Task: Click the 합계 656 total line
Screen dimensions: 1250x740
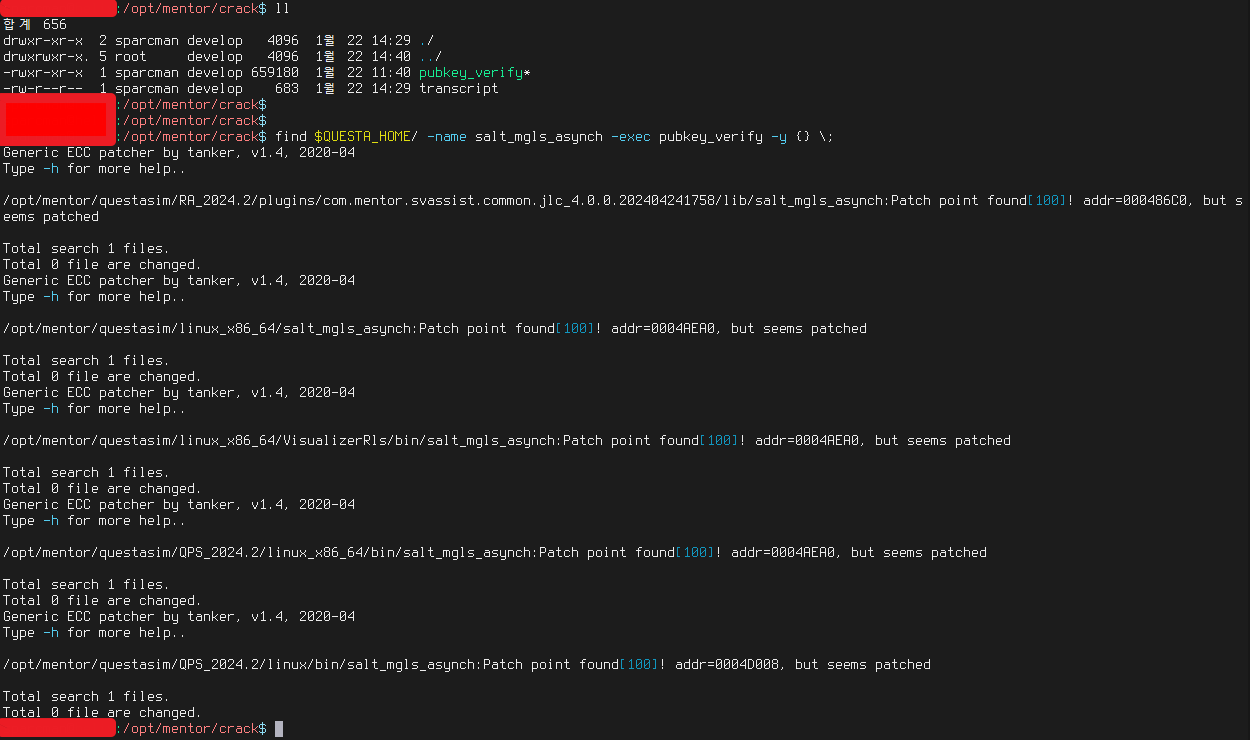Action: pyautogui.click(x=34, y=25)
